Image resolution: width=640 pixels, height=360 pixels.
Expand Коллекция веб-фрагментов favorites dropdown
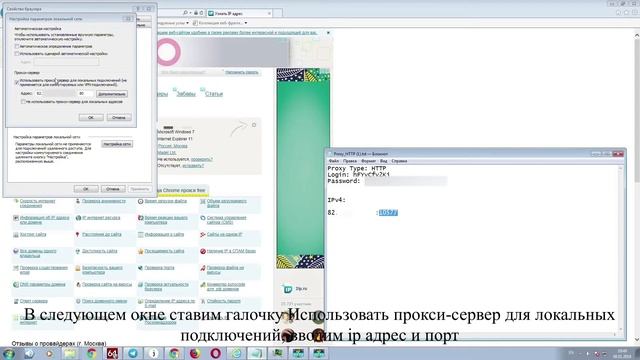pyautogui.click(x=246, y=23)
